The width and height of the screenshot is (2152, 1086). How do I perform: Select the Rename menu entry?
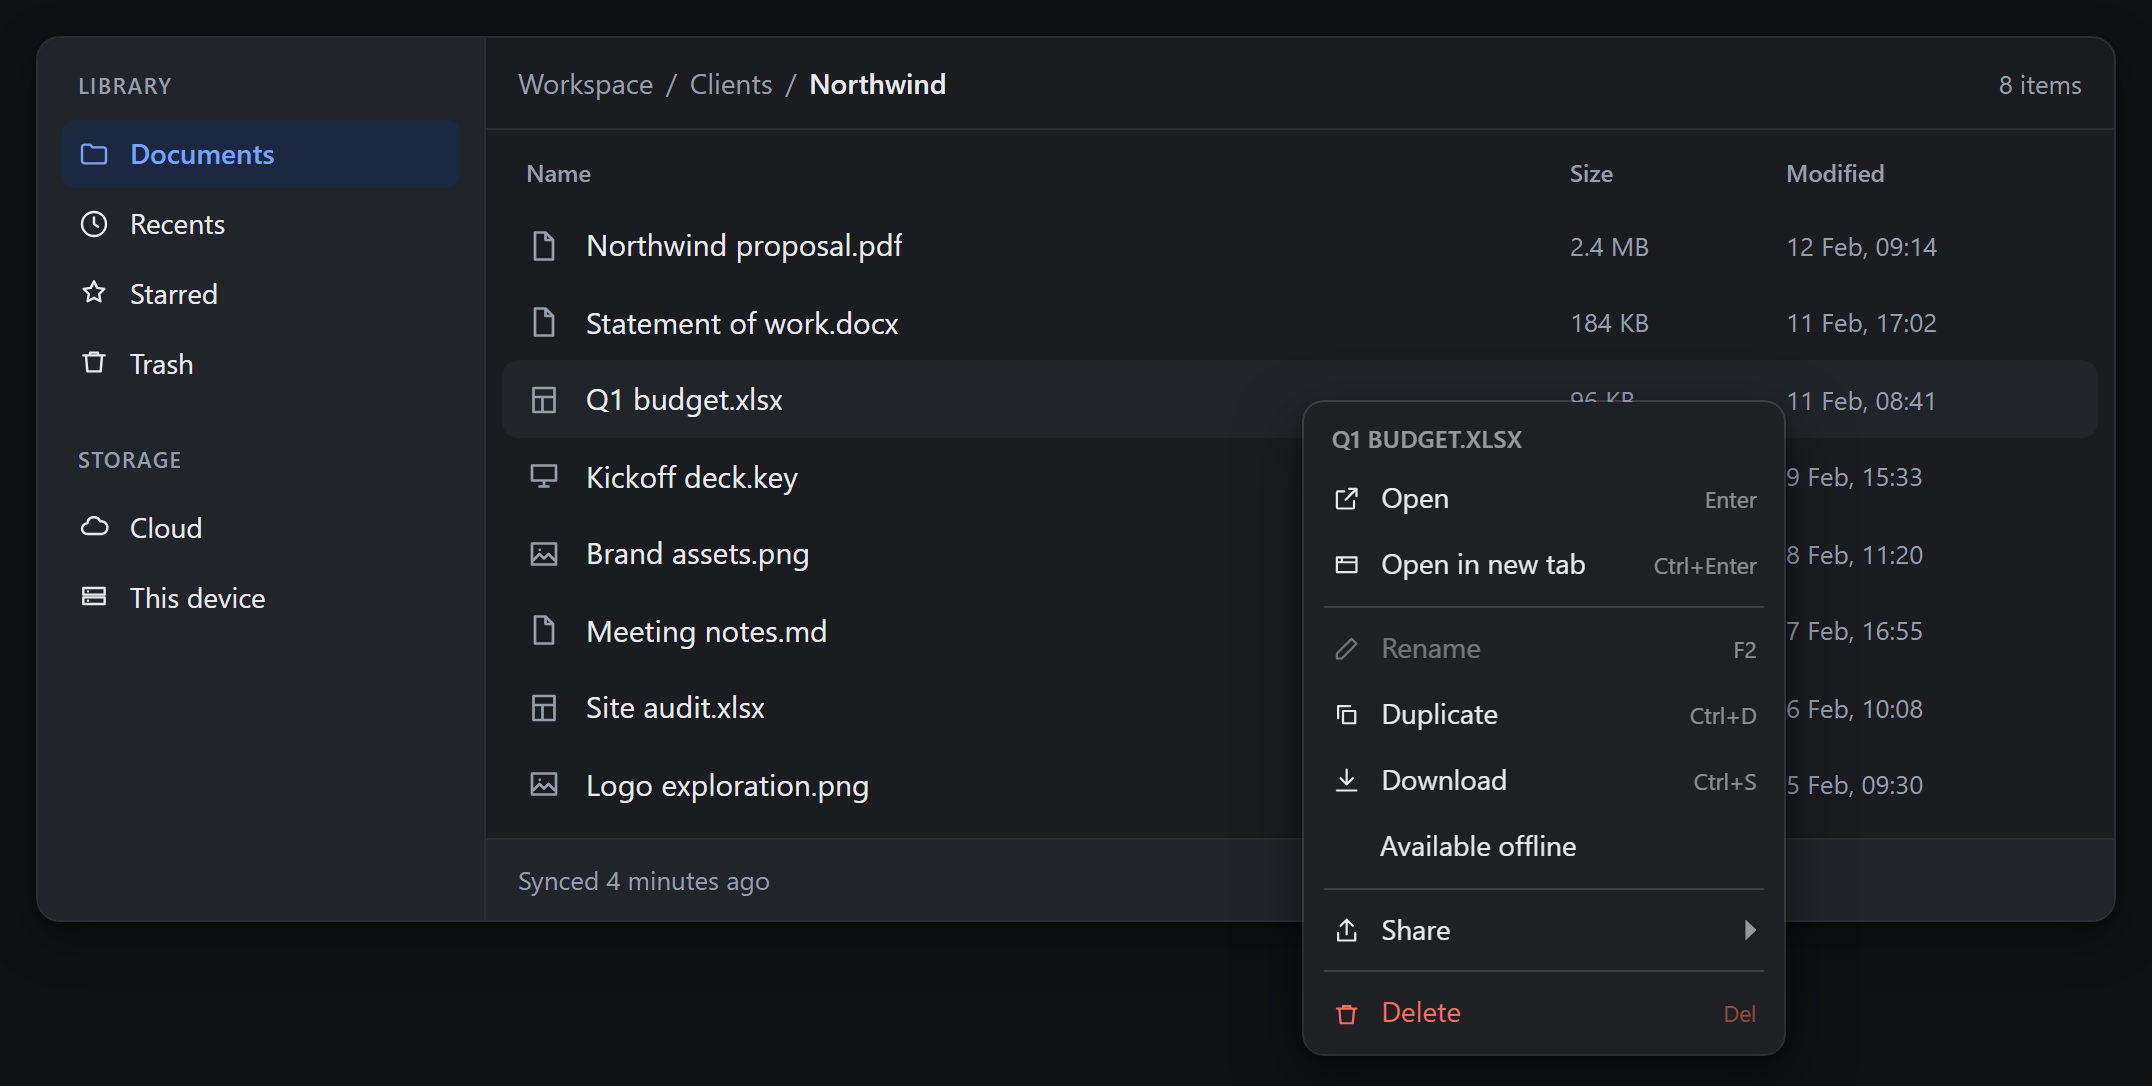click(x=1544, y=649)
